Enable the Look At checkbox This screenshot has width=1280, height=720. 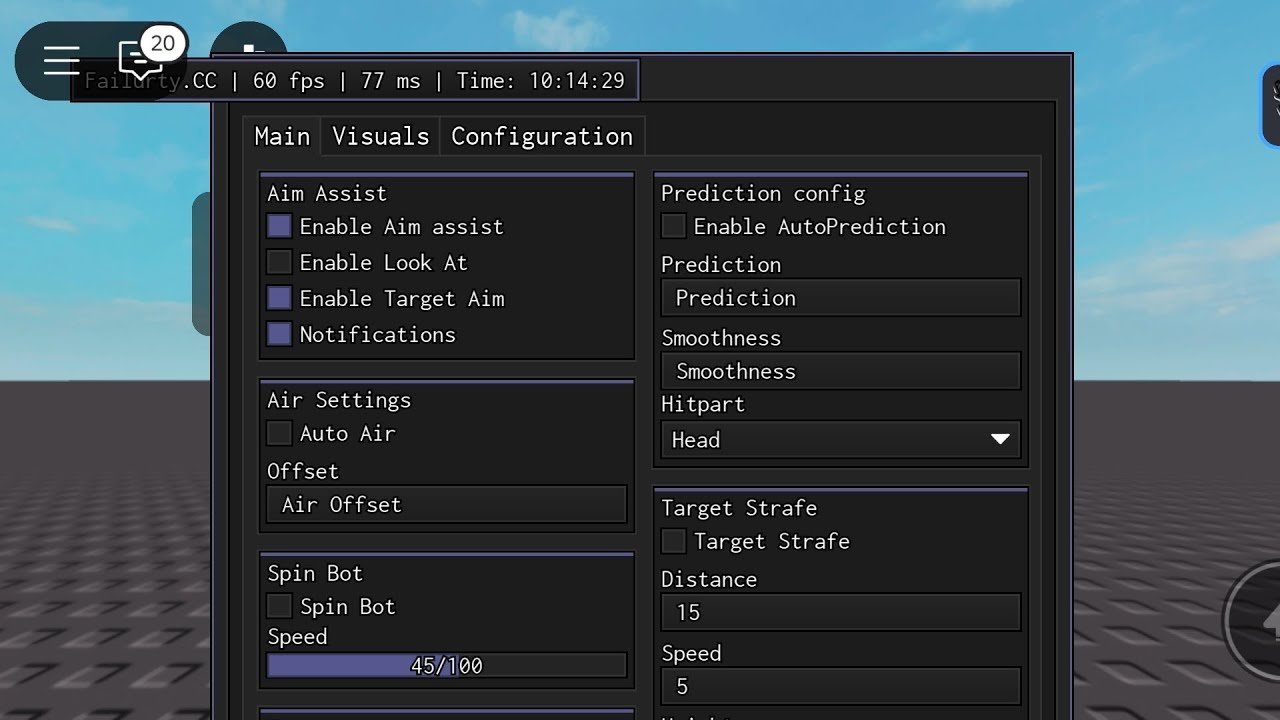click(x=279, y=263)
